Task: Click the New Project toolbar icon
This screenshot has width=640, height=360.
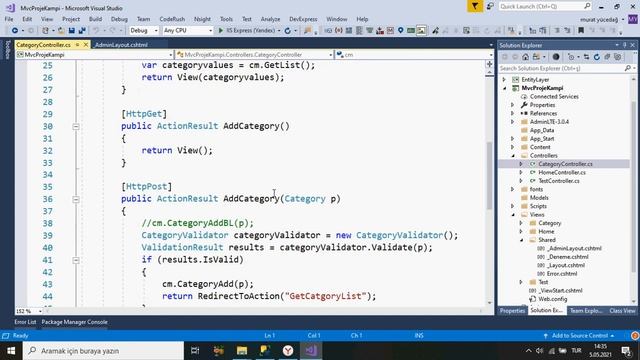Action: [x=45, y=31]
